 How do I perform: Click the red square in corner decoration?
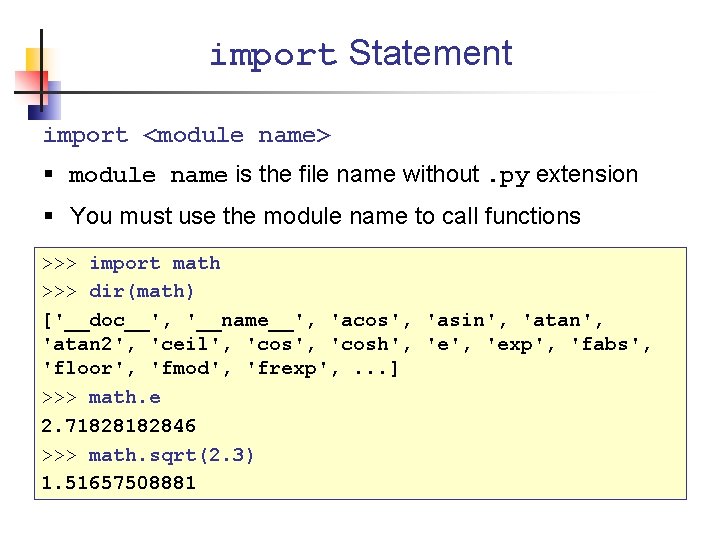point(31,86)
